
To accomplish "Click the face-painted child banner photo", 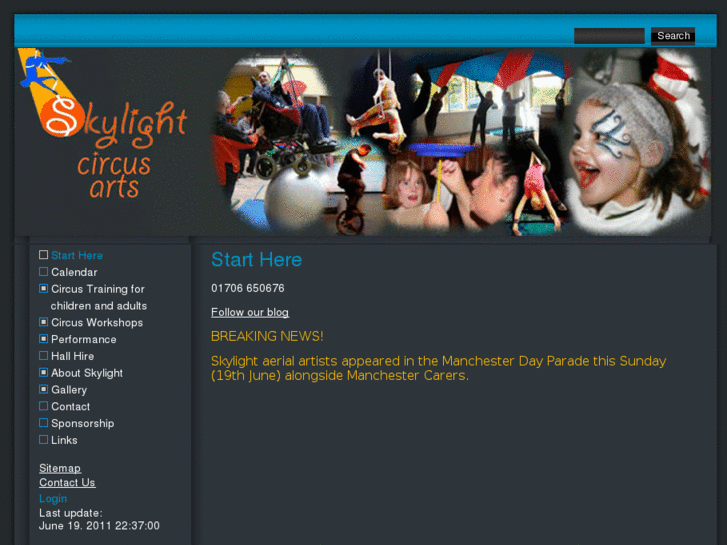I will (x=638, y=141).
